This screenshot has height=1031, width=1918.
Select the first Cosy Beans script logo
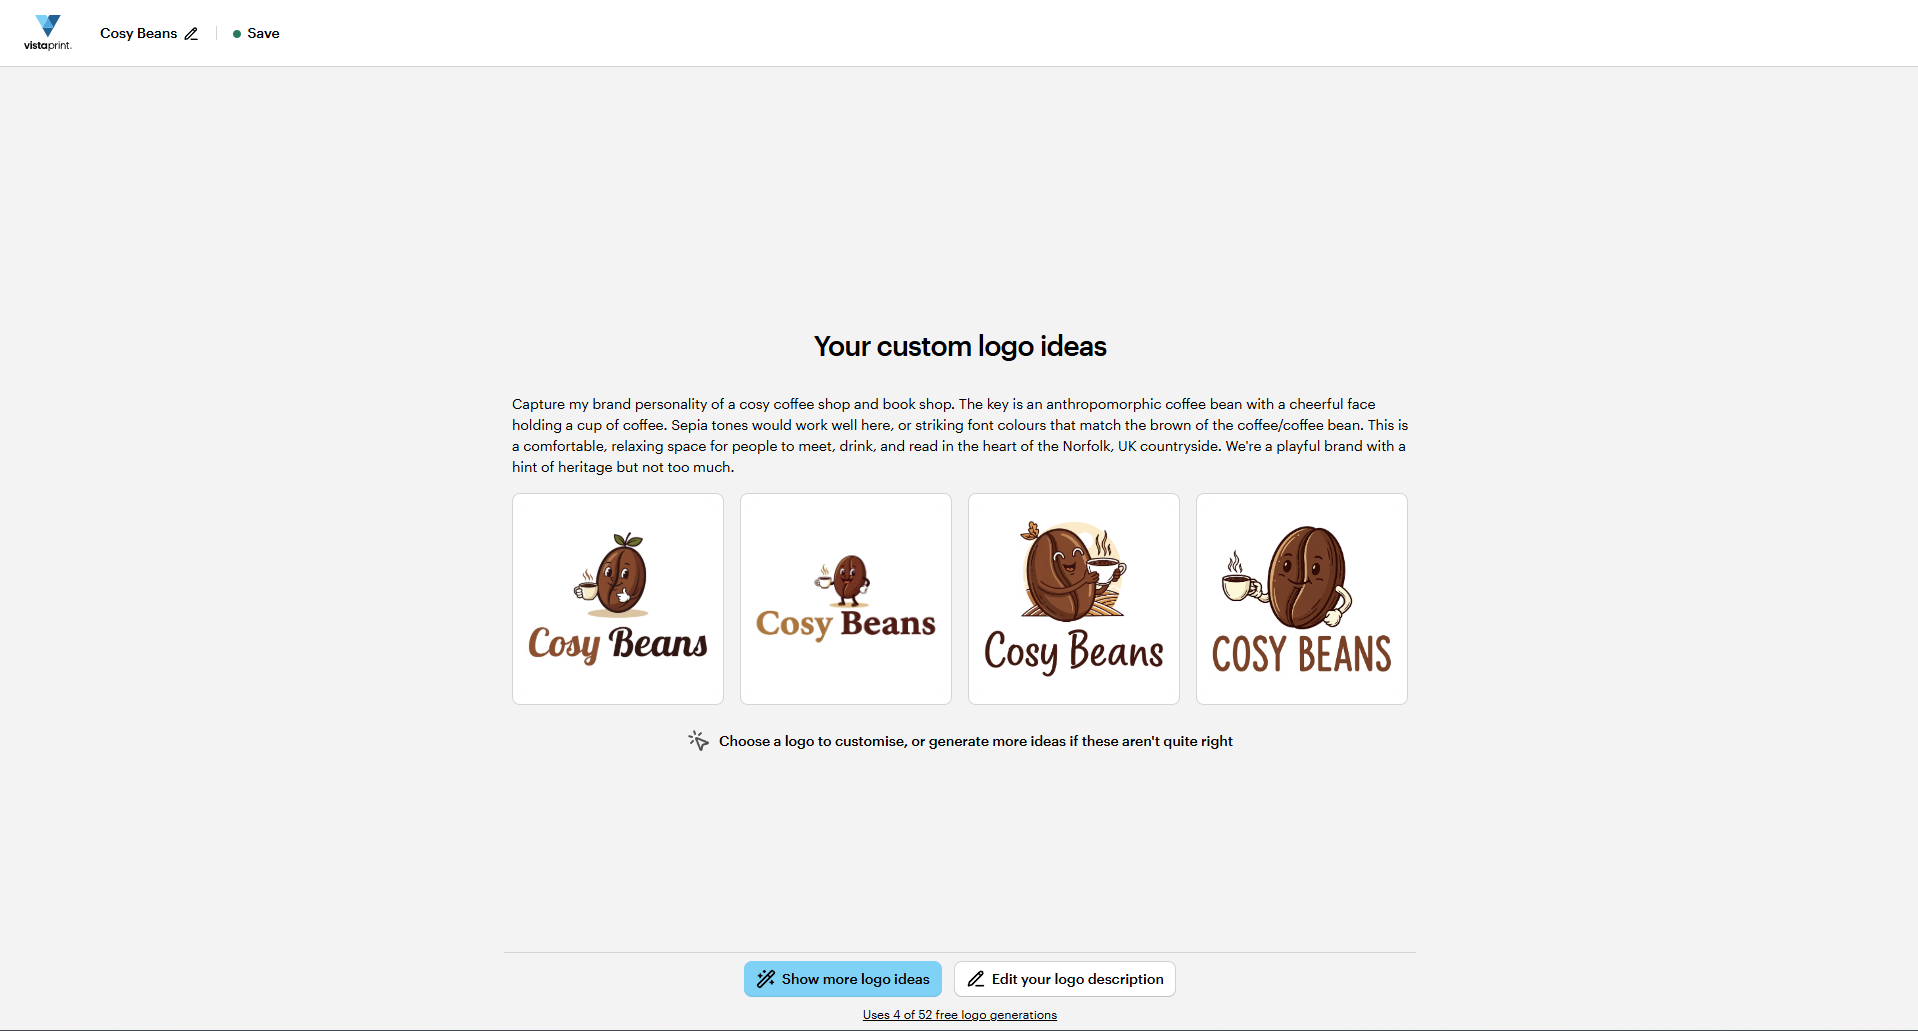pyautogui.click(x=617, y=598)
